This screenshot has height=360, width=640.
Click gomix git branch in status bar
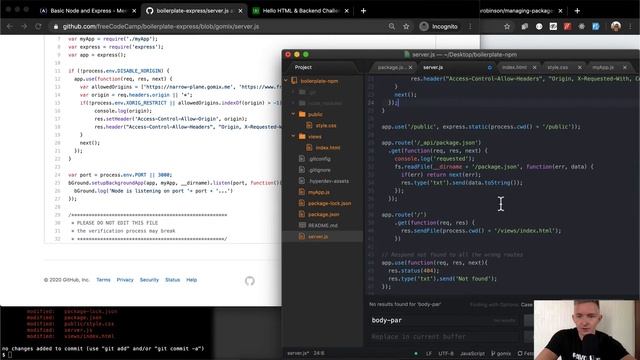click(x=501, y=353)
